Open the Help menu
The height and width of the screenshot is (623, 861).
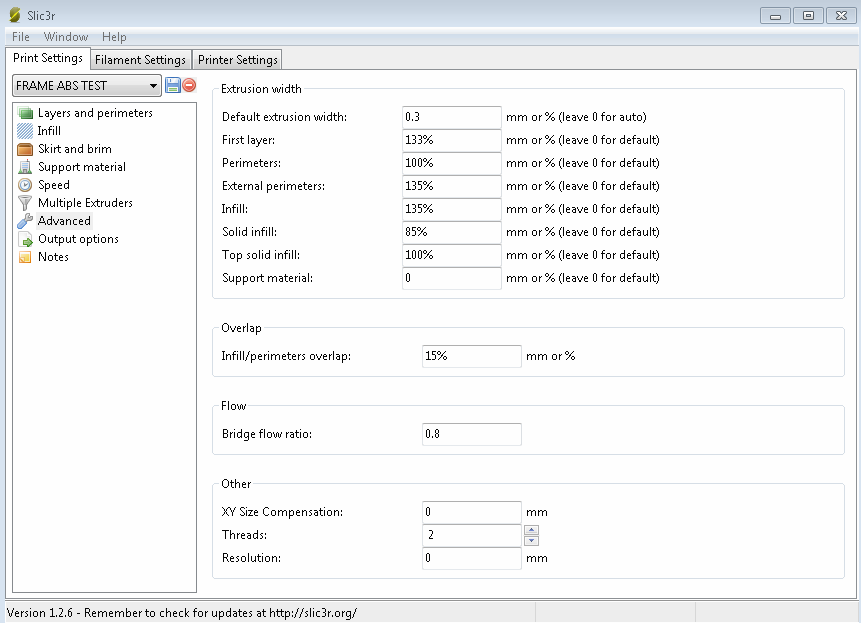pyautogui.click(x=114, y=37)
